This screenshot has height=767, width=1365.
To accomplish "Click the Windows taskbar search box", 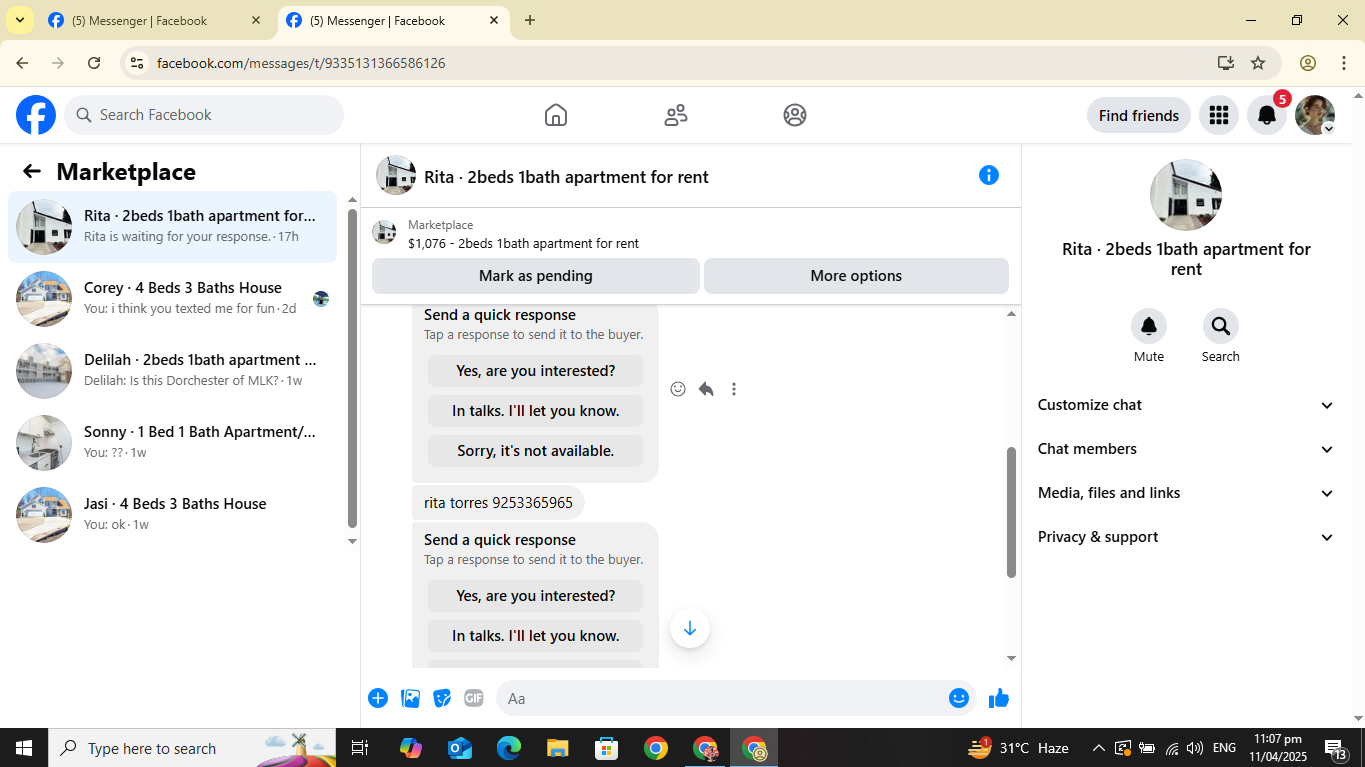I will 192,748.
